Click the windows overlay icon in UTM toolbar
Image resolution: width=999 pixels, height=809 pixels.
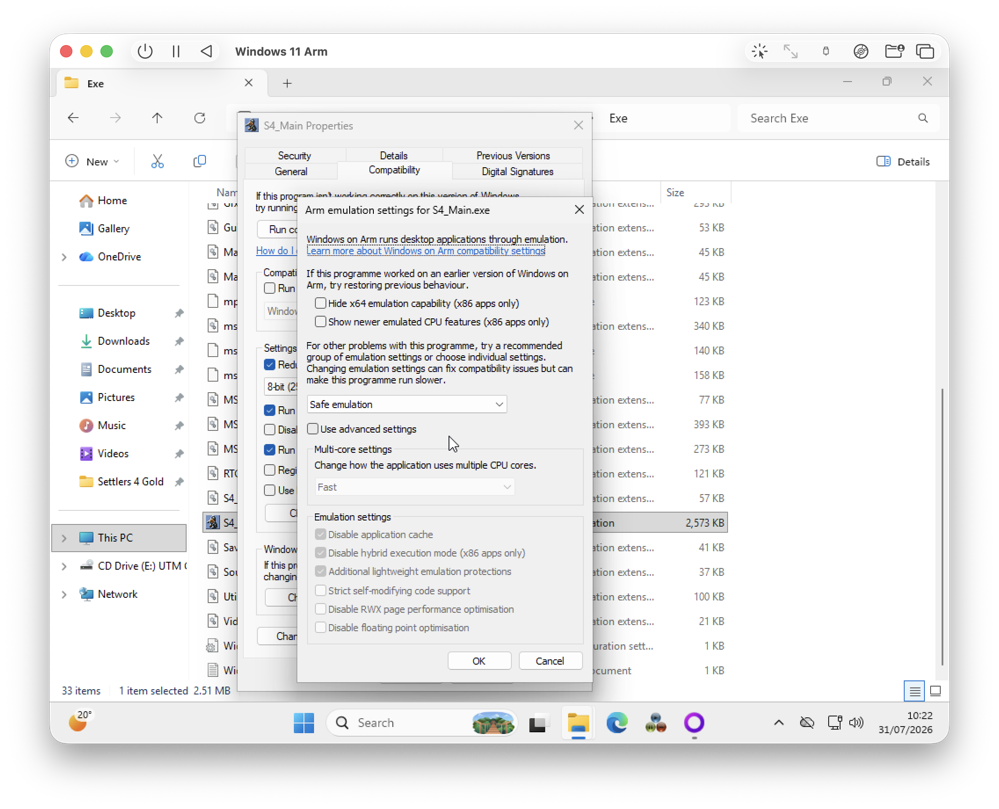click(925, 52)
